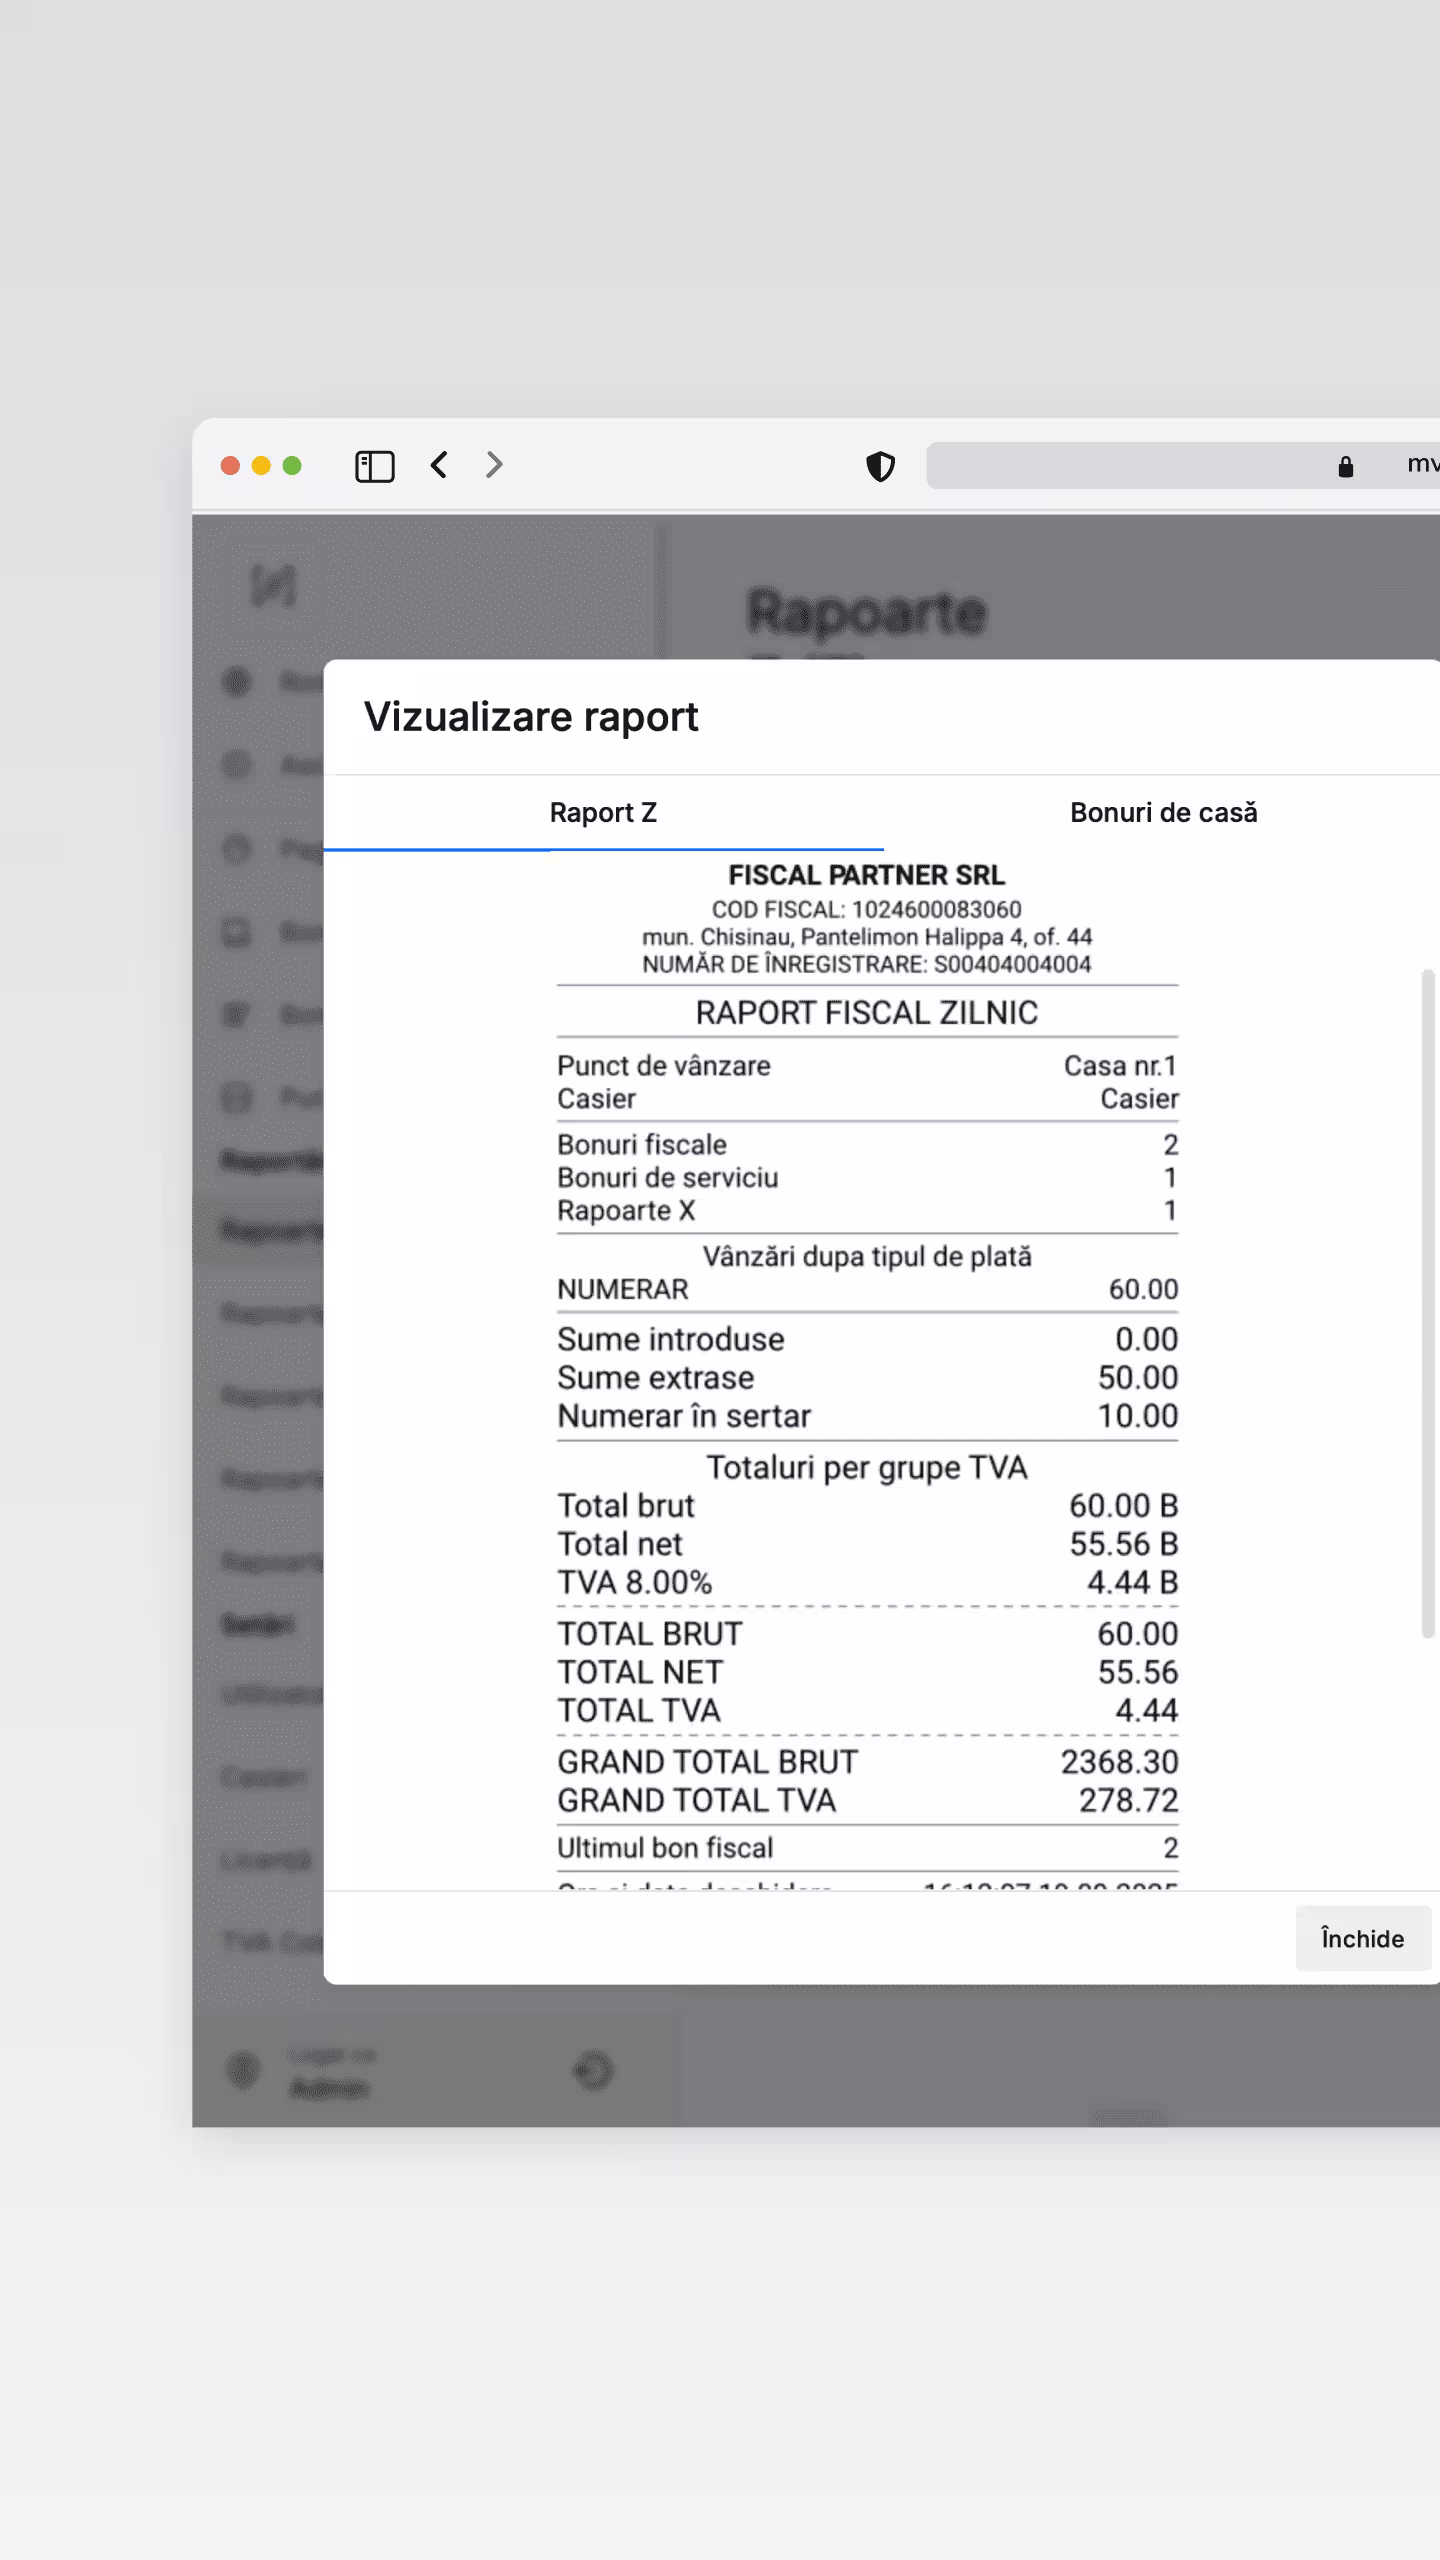This screenshot has width=1440, height=2560.
Task: Select the 2368.30 grand total value
Action: pyautogui.click(x=1120, y=1762)
